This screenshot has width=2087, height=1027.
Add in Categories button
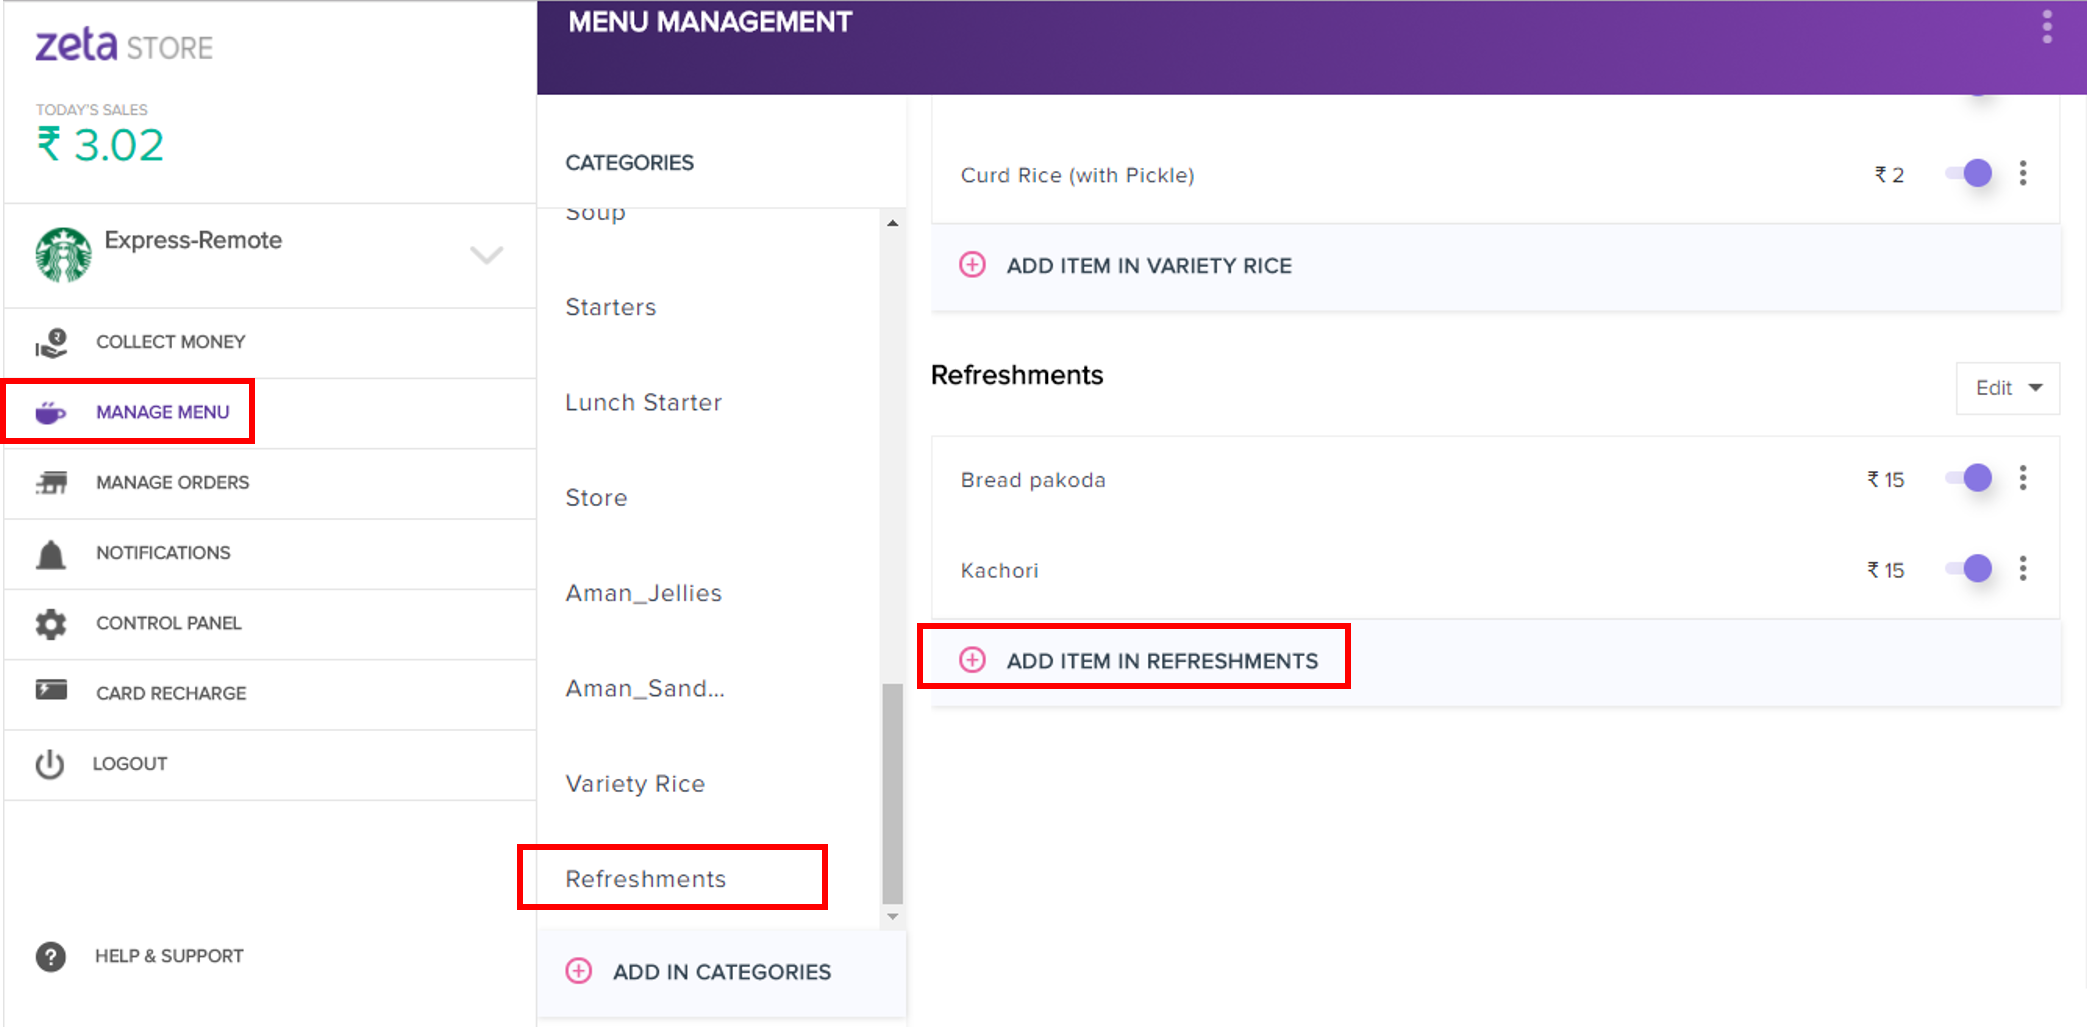pyautogui.click(x=721, y=972)
